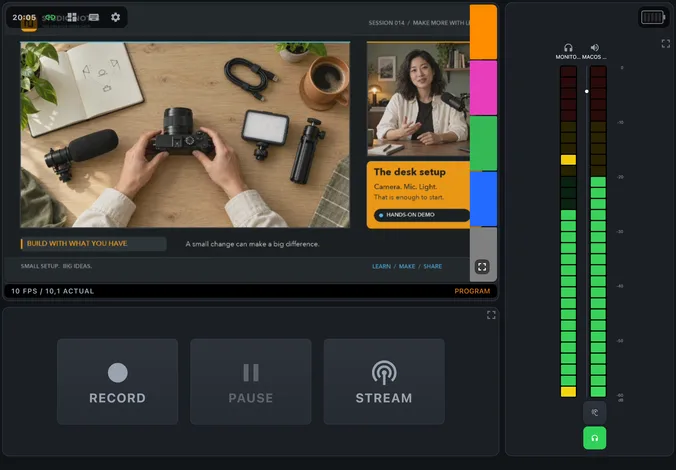The height and width of the screenshot is (470, 676).
Task: Click the 'The desk setup' orange card
Action: [x=418, y=195]
